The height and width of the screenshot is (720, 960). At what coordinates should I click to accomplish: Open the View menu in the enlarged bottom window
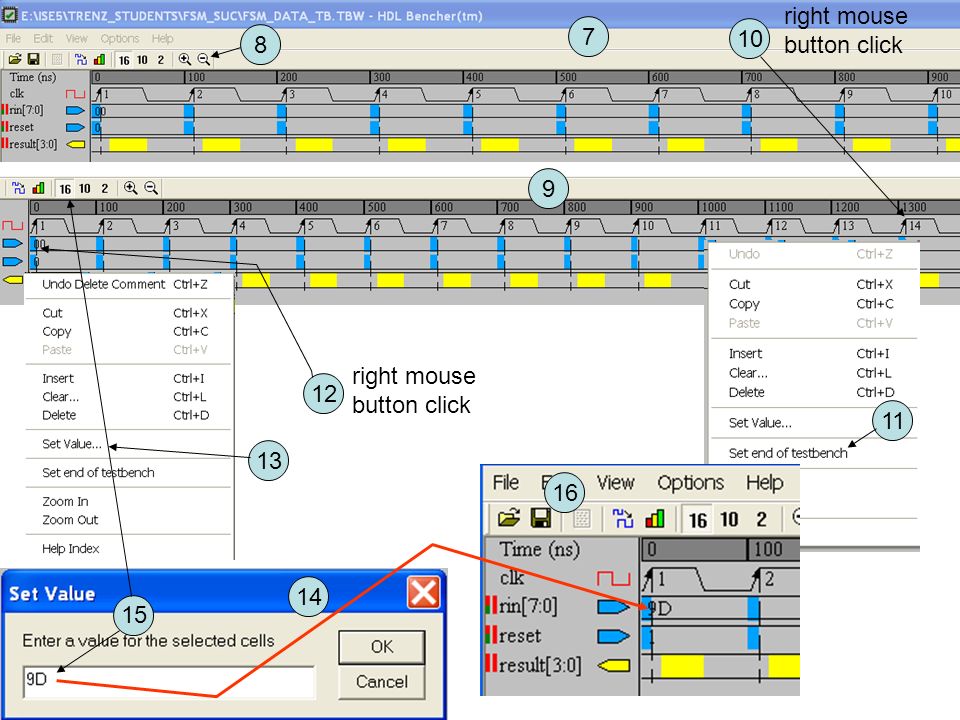pyautogui.click(x=615, y=482)
